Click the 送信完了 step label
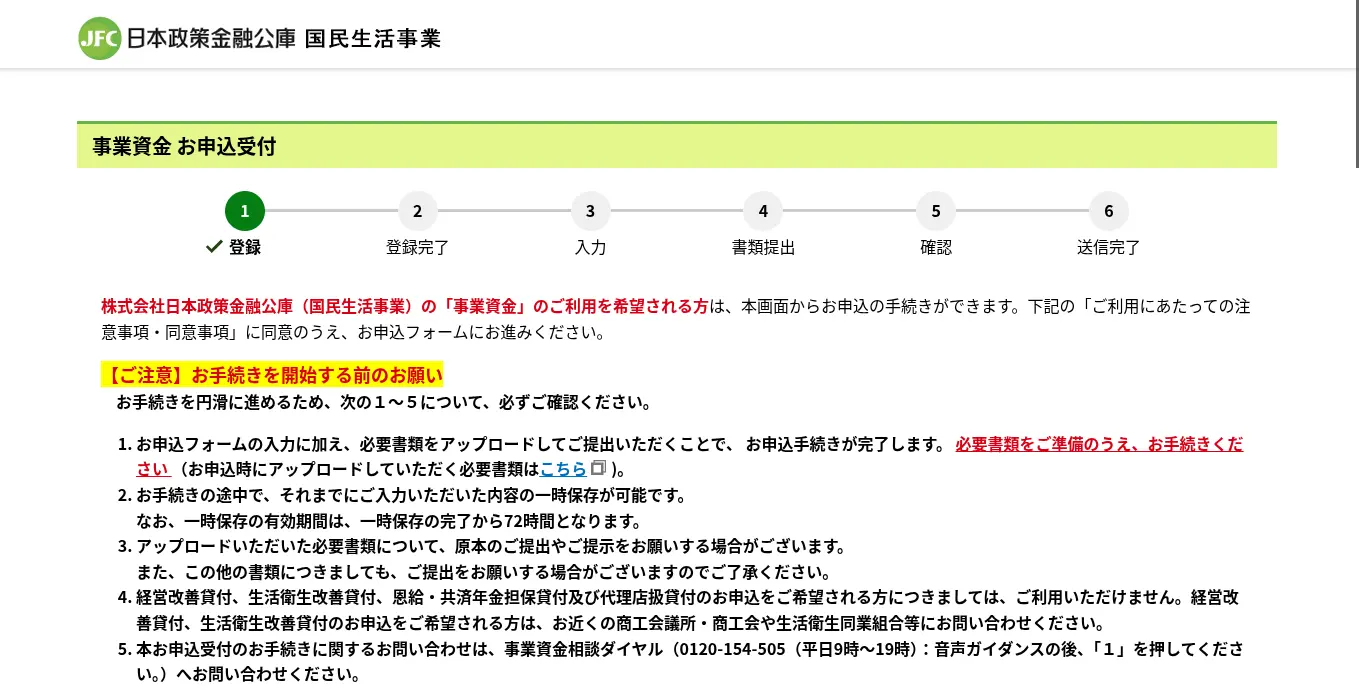The width and height of the screenshot is (1359, 697). 1109,248
